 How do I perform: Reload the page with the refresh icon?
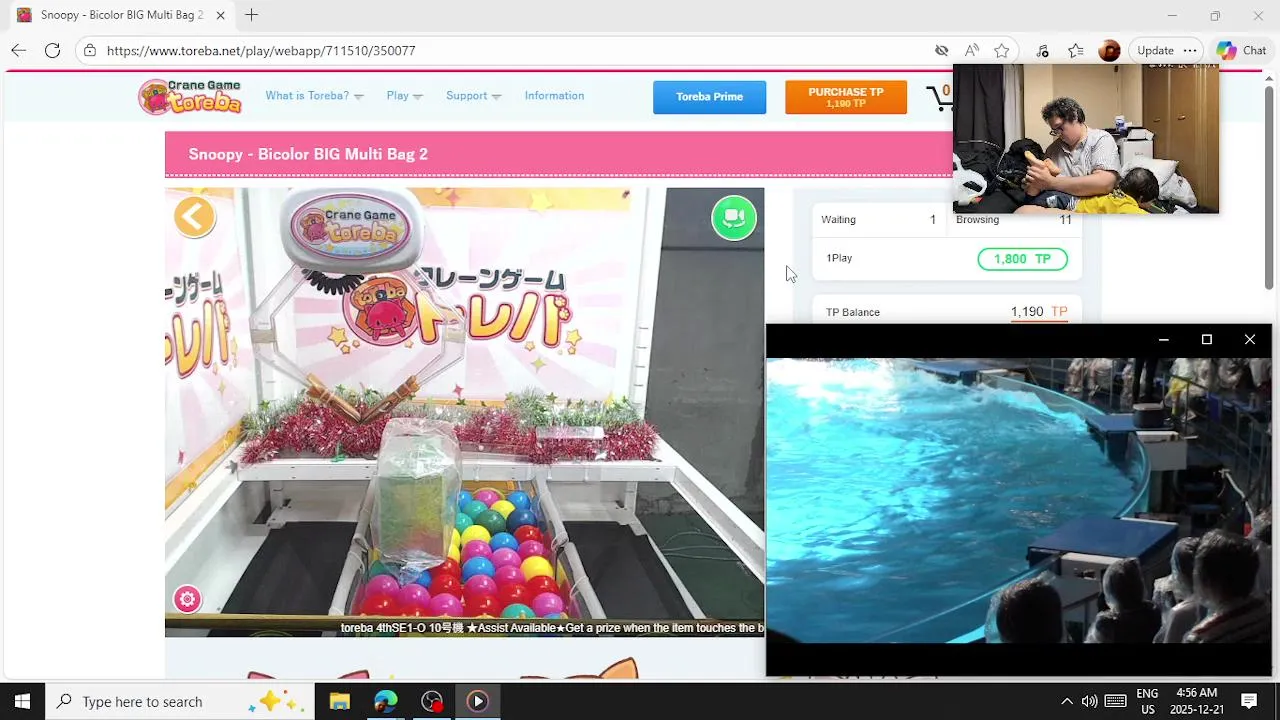click(x=52, y=50)
